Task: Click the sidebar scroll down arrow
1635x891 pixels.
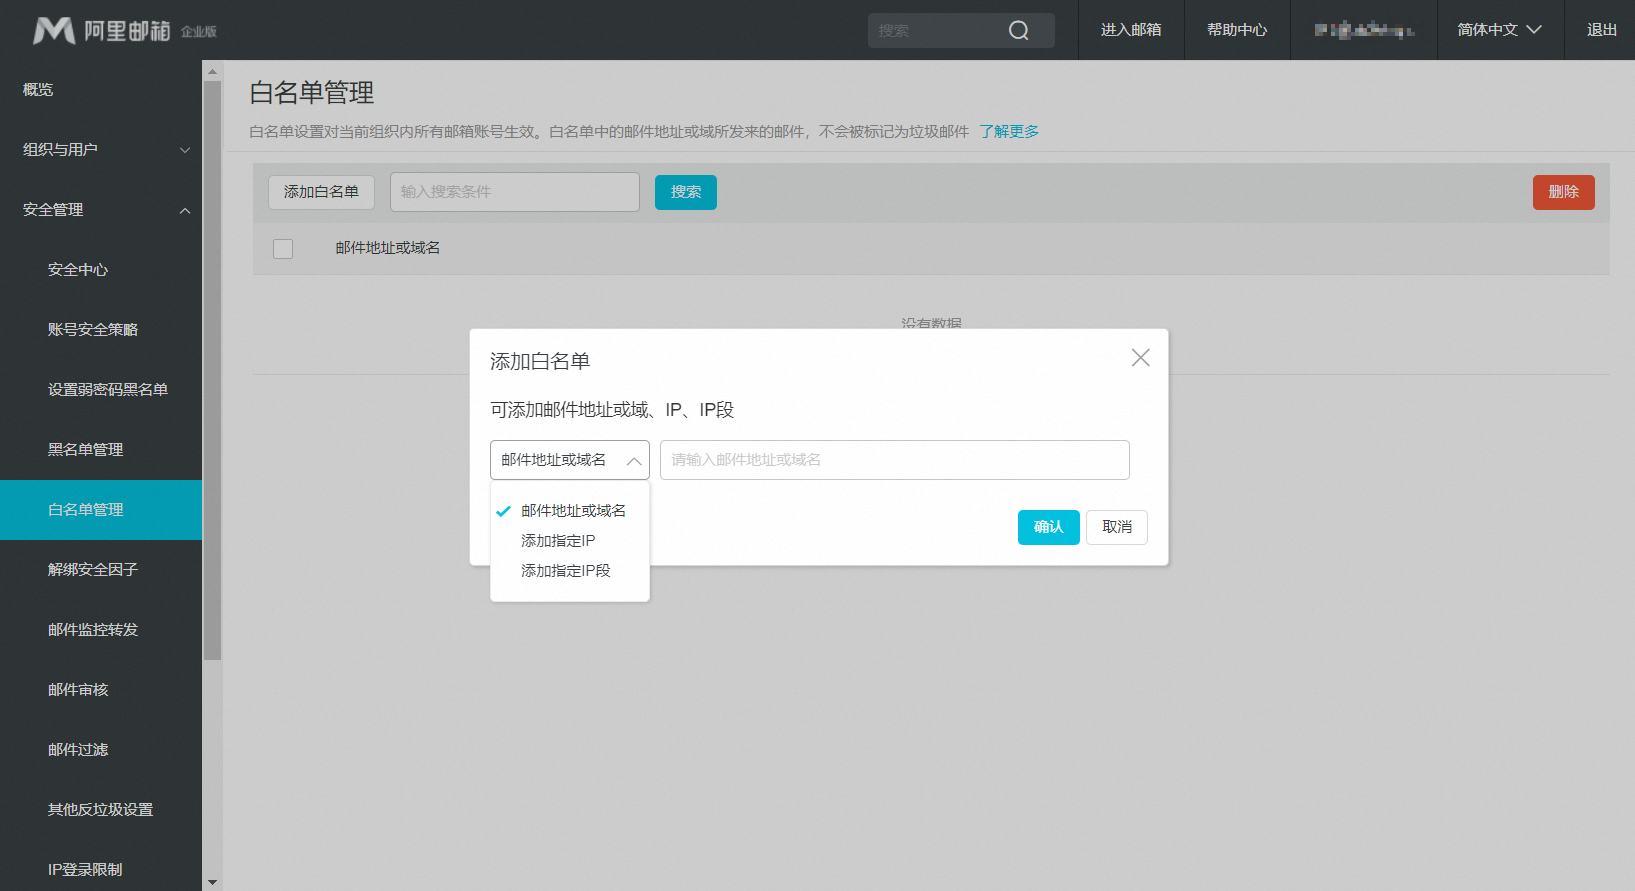Action: (x=212, y=882)
